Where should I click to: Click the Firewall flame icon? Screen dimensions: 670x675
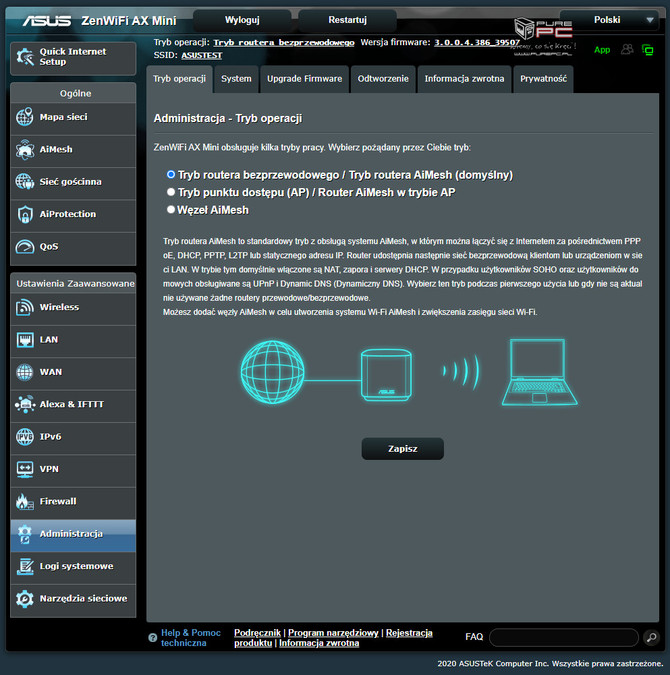25,502
